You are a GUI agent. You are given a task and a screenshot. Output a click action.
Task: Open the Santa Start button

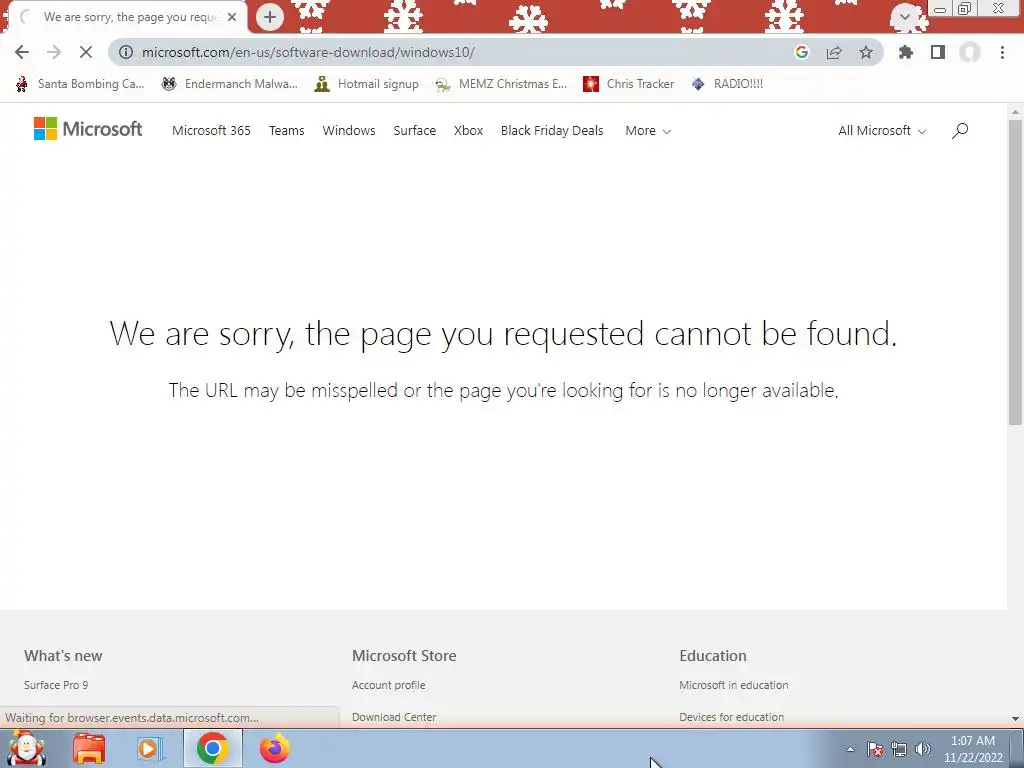click(26, 748)
